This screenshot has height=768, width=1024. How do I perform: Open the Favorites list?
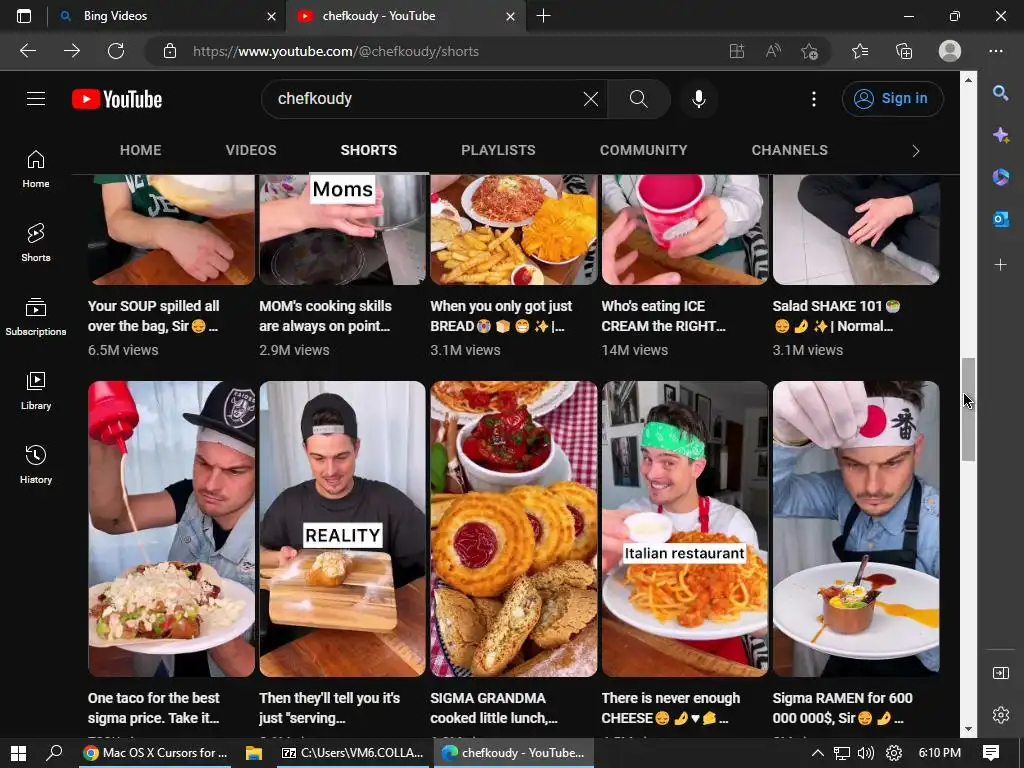(x=860, y=51)
